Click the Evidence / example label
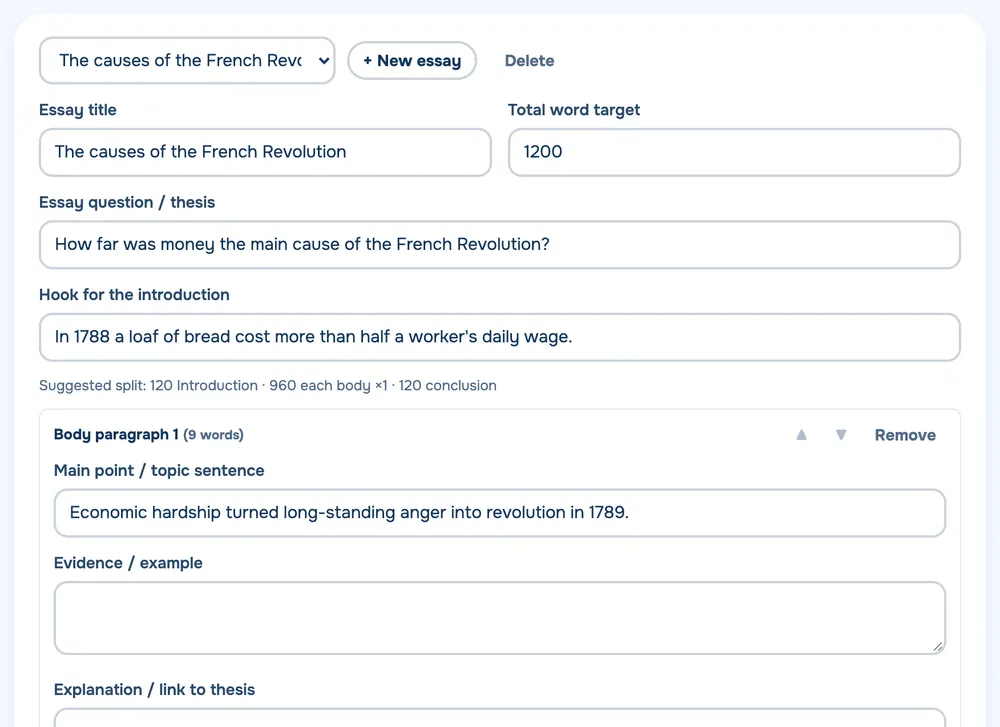1000x727 pixels. 128,562
